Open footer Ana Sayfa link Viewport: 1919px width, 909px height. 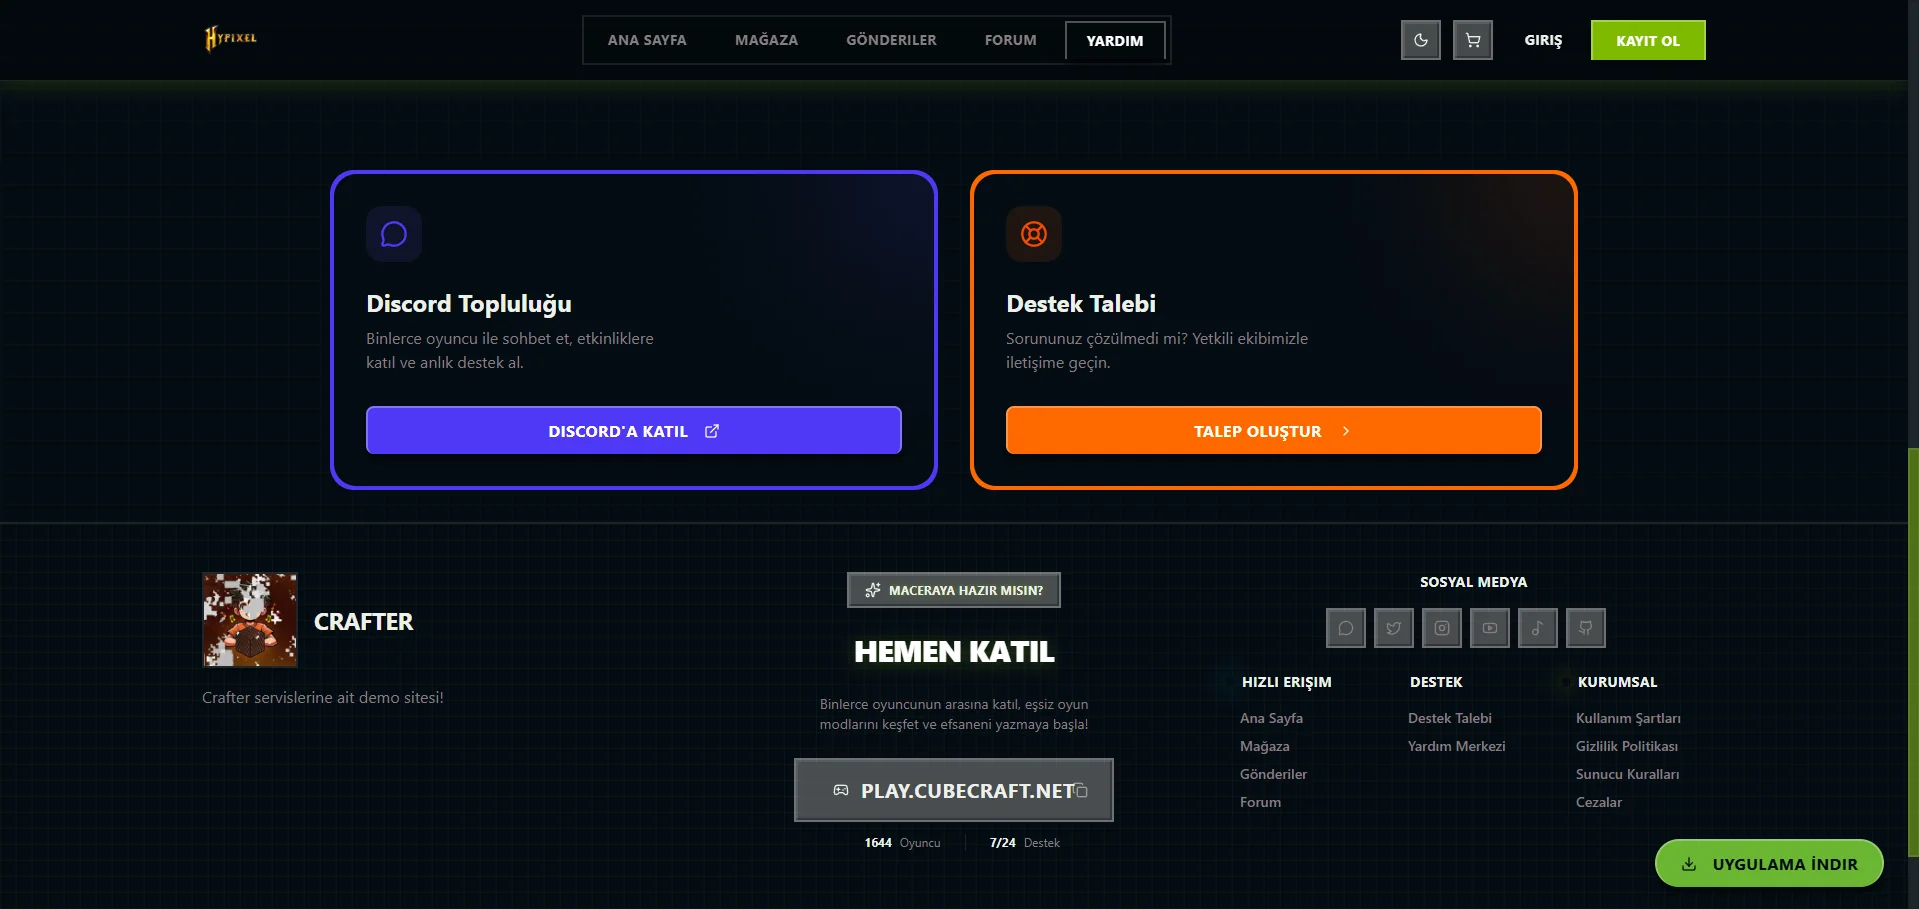(x=1271, y=718)
